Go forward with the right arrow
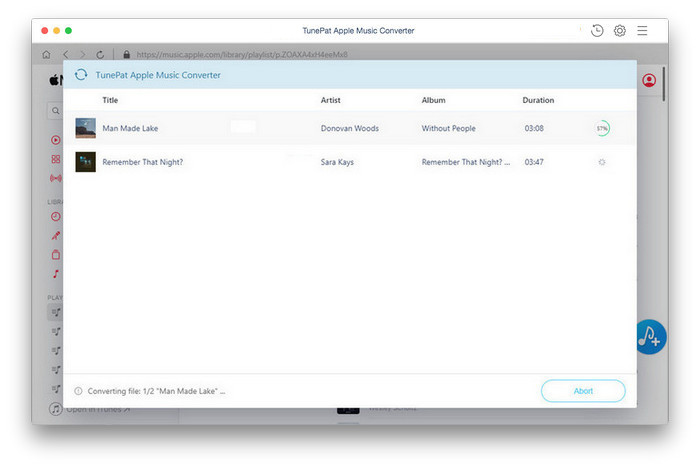 (82, 54)
